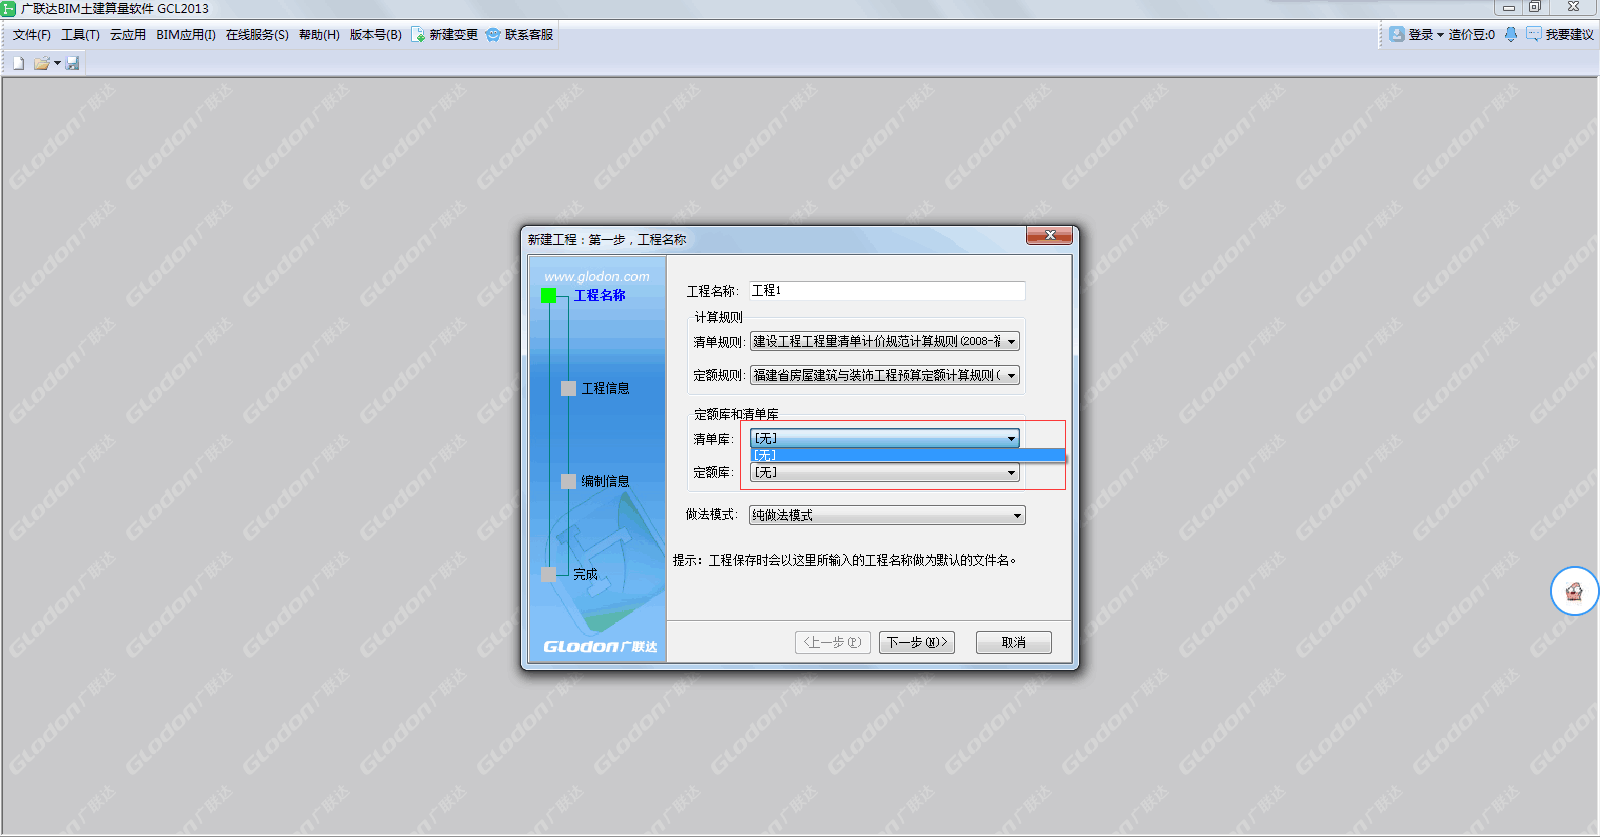Click the <上一步(P) button
The height and width of the screenshot is (838, 1600).
[833, 642]
